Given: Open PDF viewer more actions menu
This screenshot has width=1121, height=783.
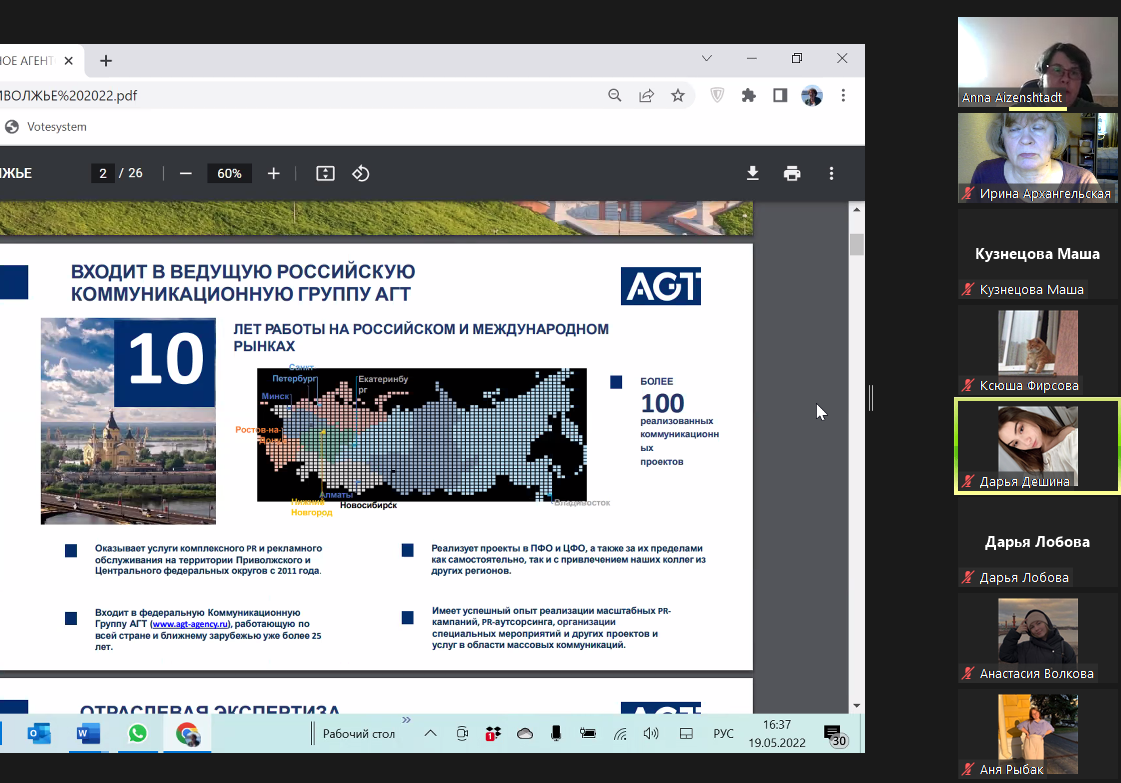Looking at the screenshot, I should 831,173.
